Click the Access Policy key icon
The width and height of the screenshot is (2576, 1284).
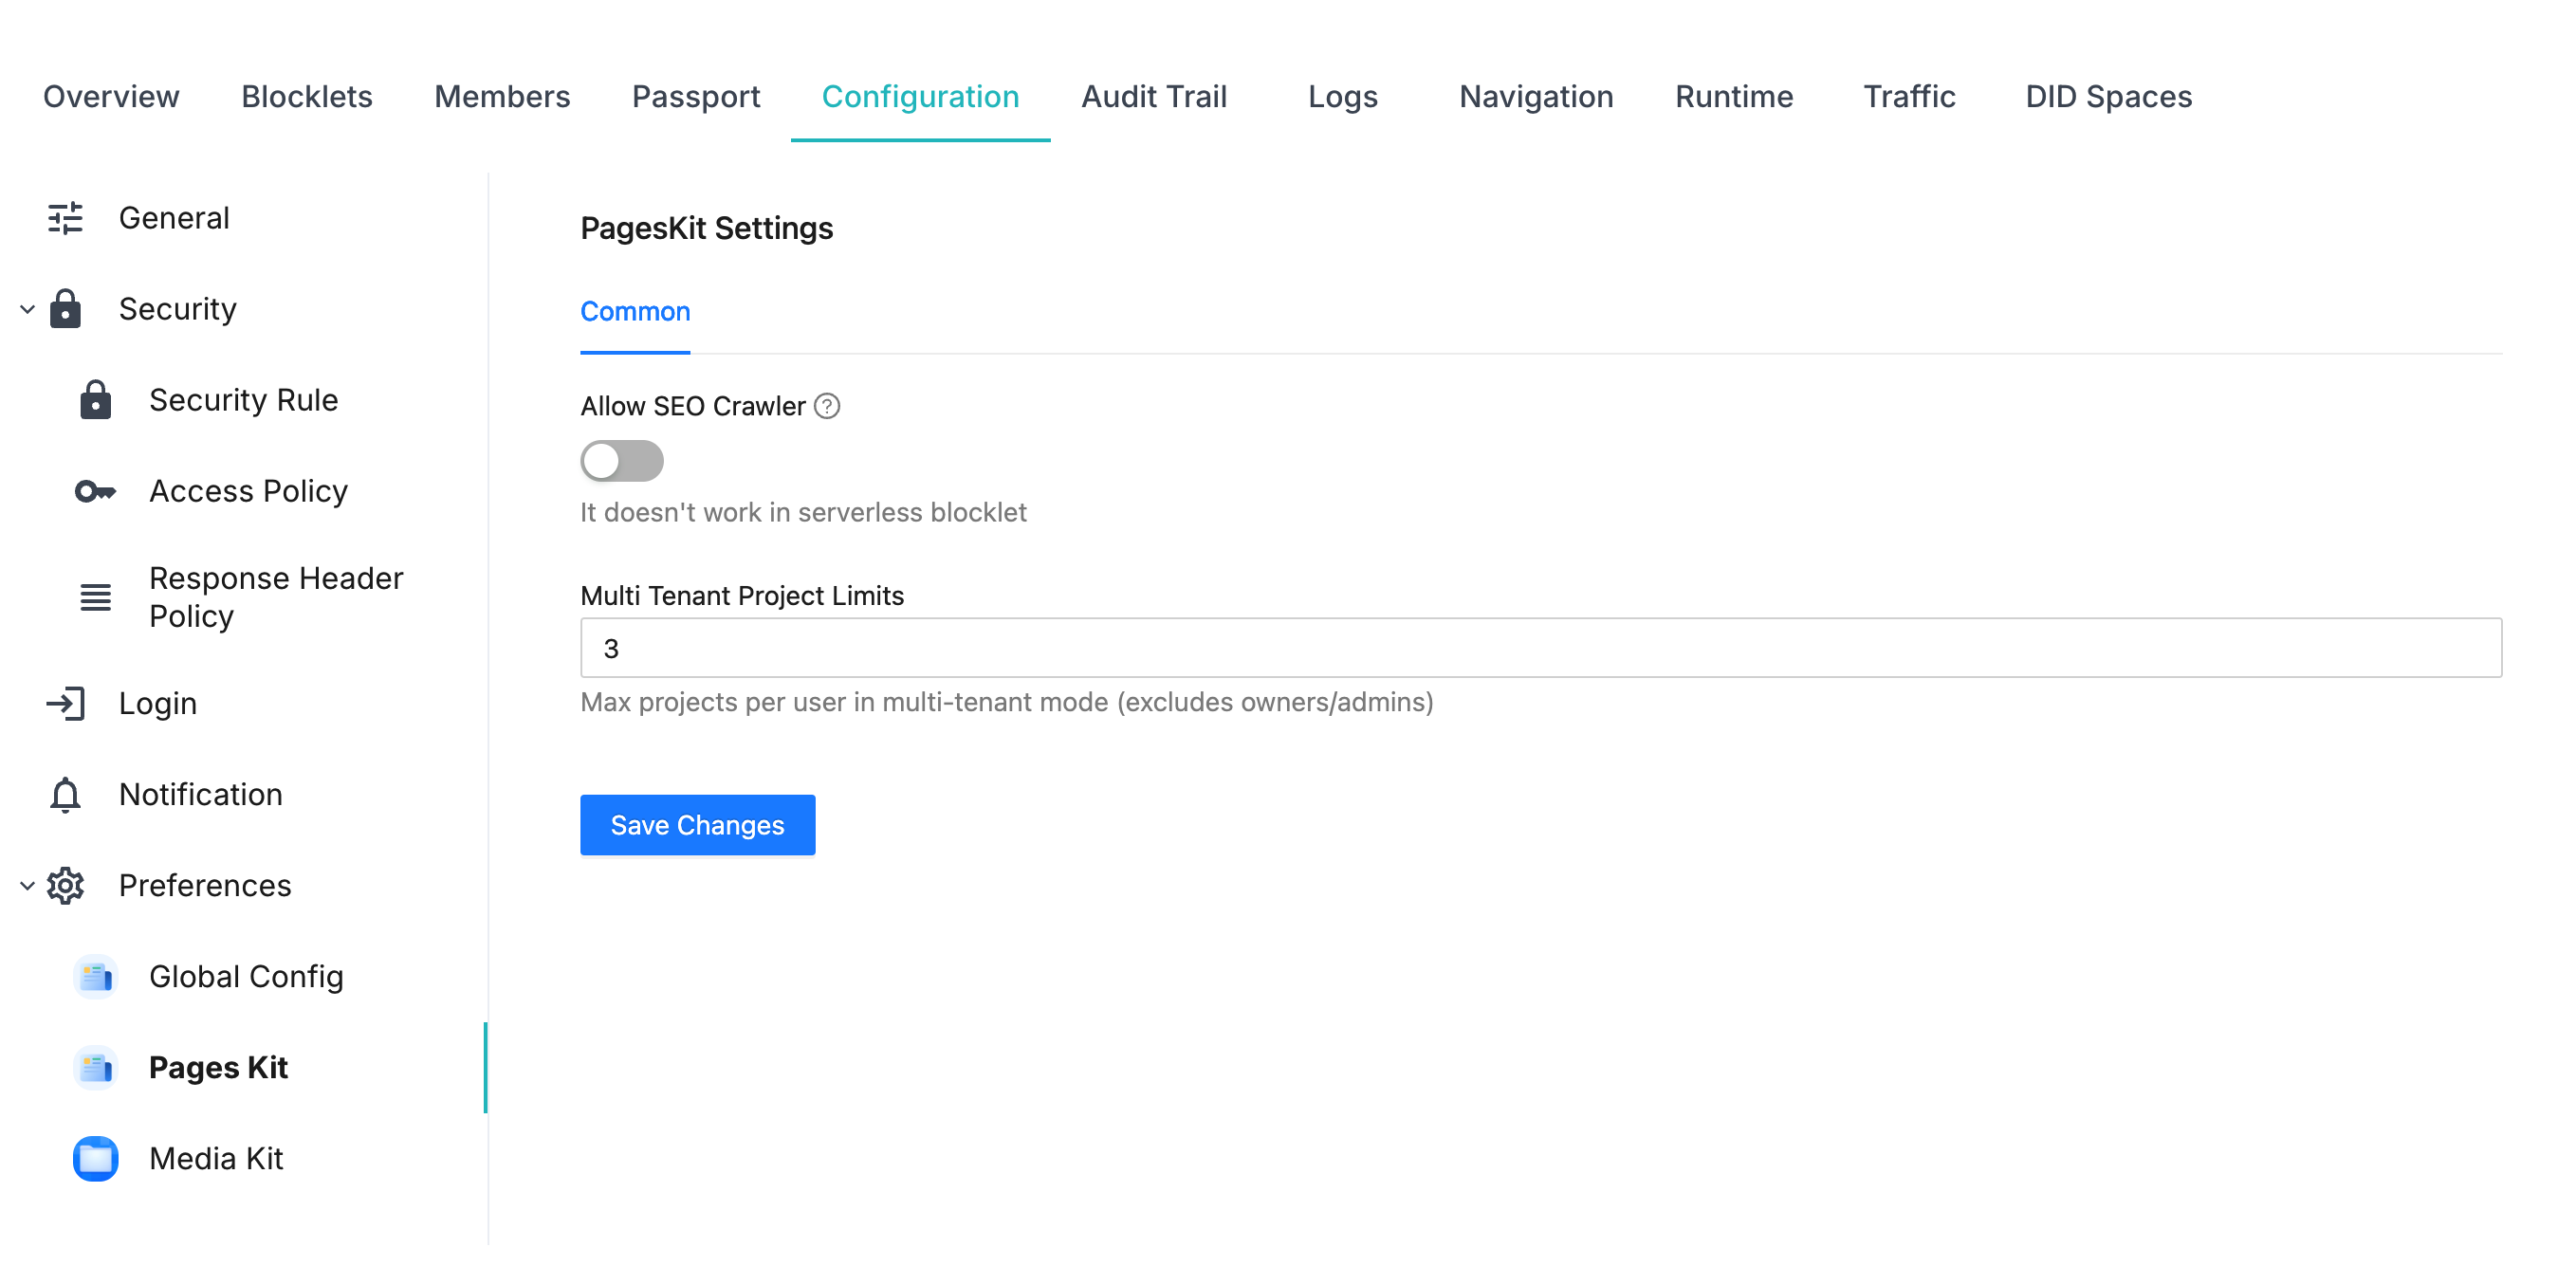click(x=95, y=491)
